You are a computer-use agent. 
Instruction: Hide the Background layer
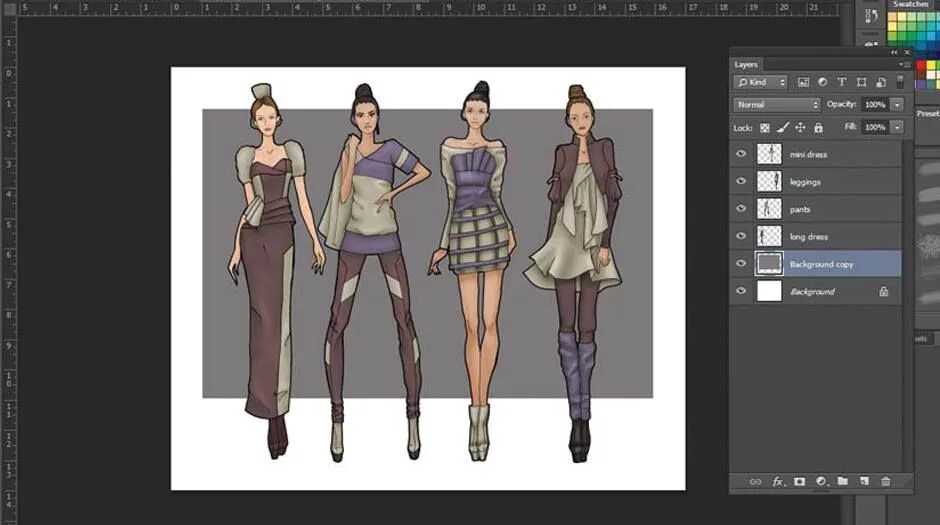(741, 291)
